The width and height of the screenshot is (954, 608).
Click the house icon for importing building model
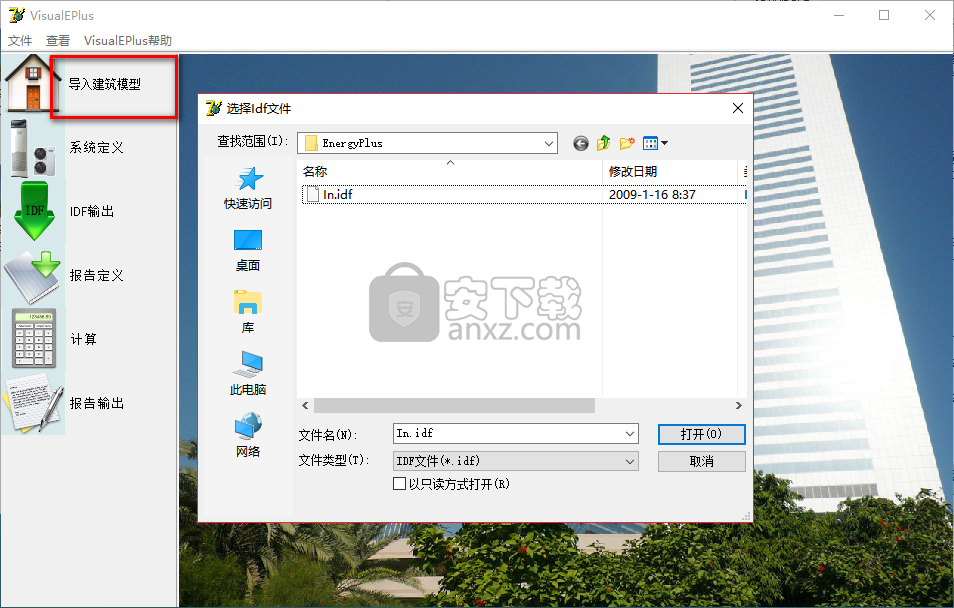point(32,83)
